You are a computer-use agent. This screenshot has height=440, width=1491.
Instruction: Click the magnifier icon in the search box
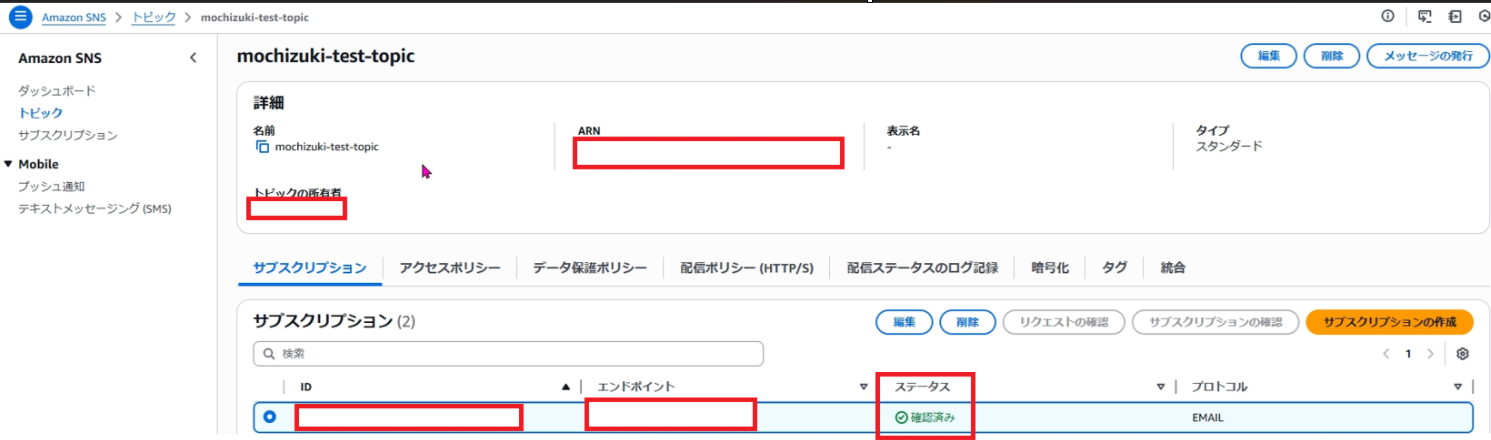[x=269, y=354]
